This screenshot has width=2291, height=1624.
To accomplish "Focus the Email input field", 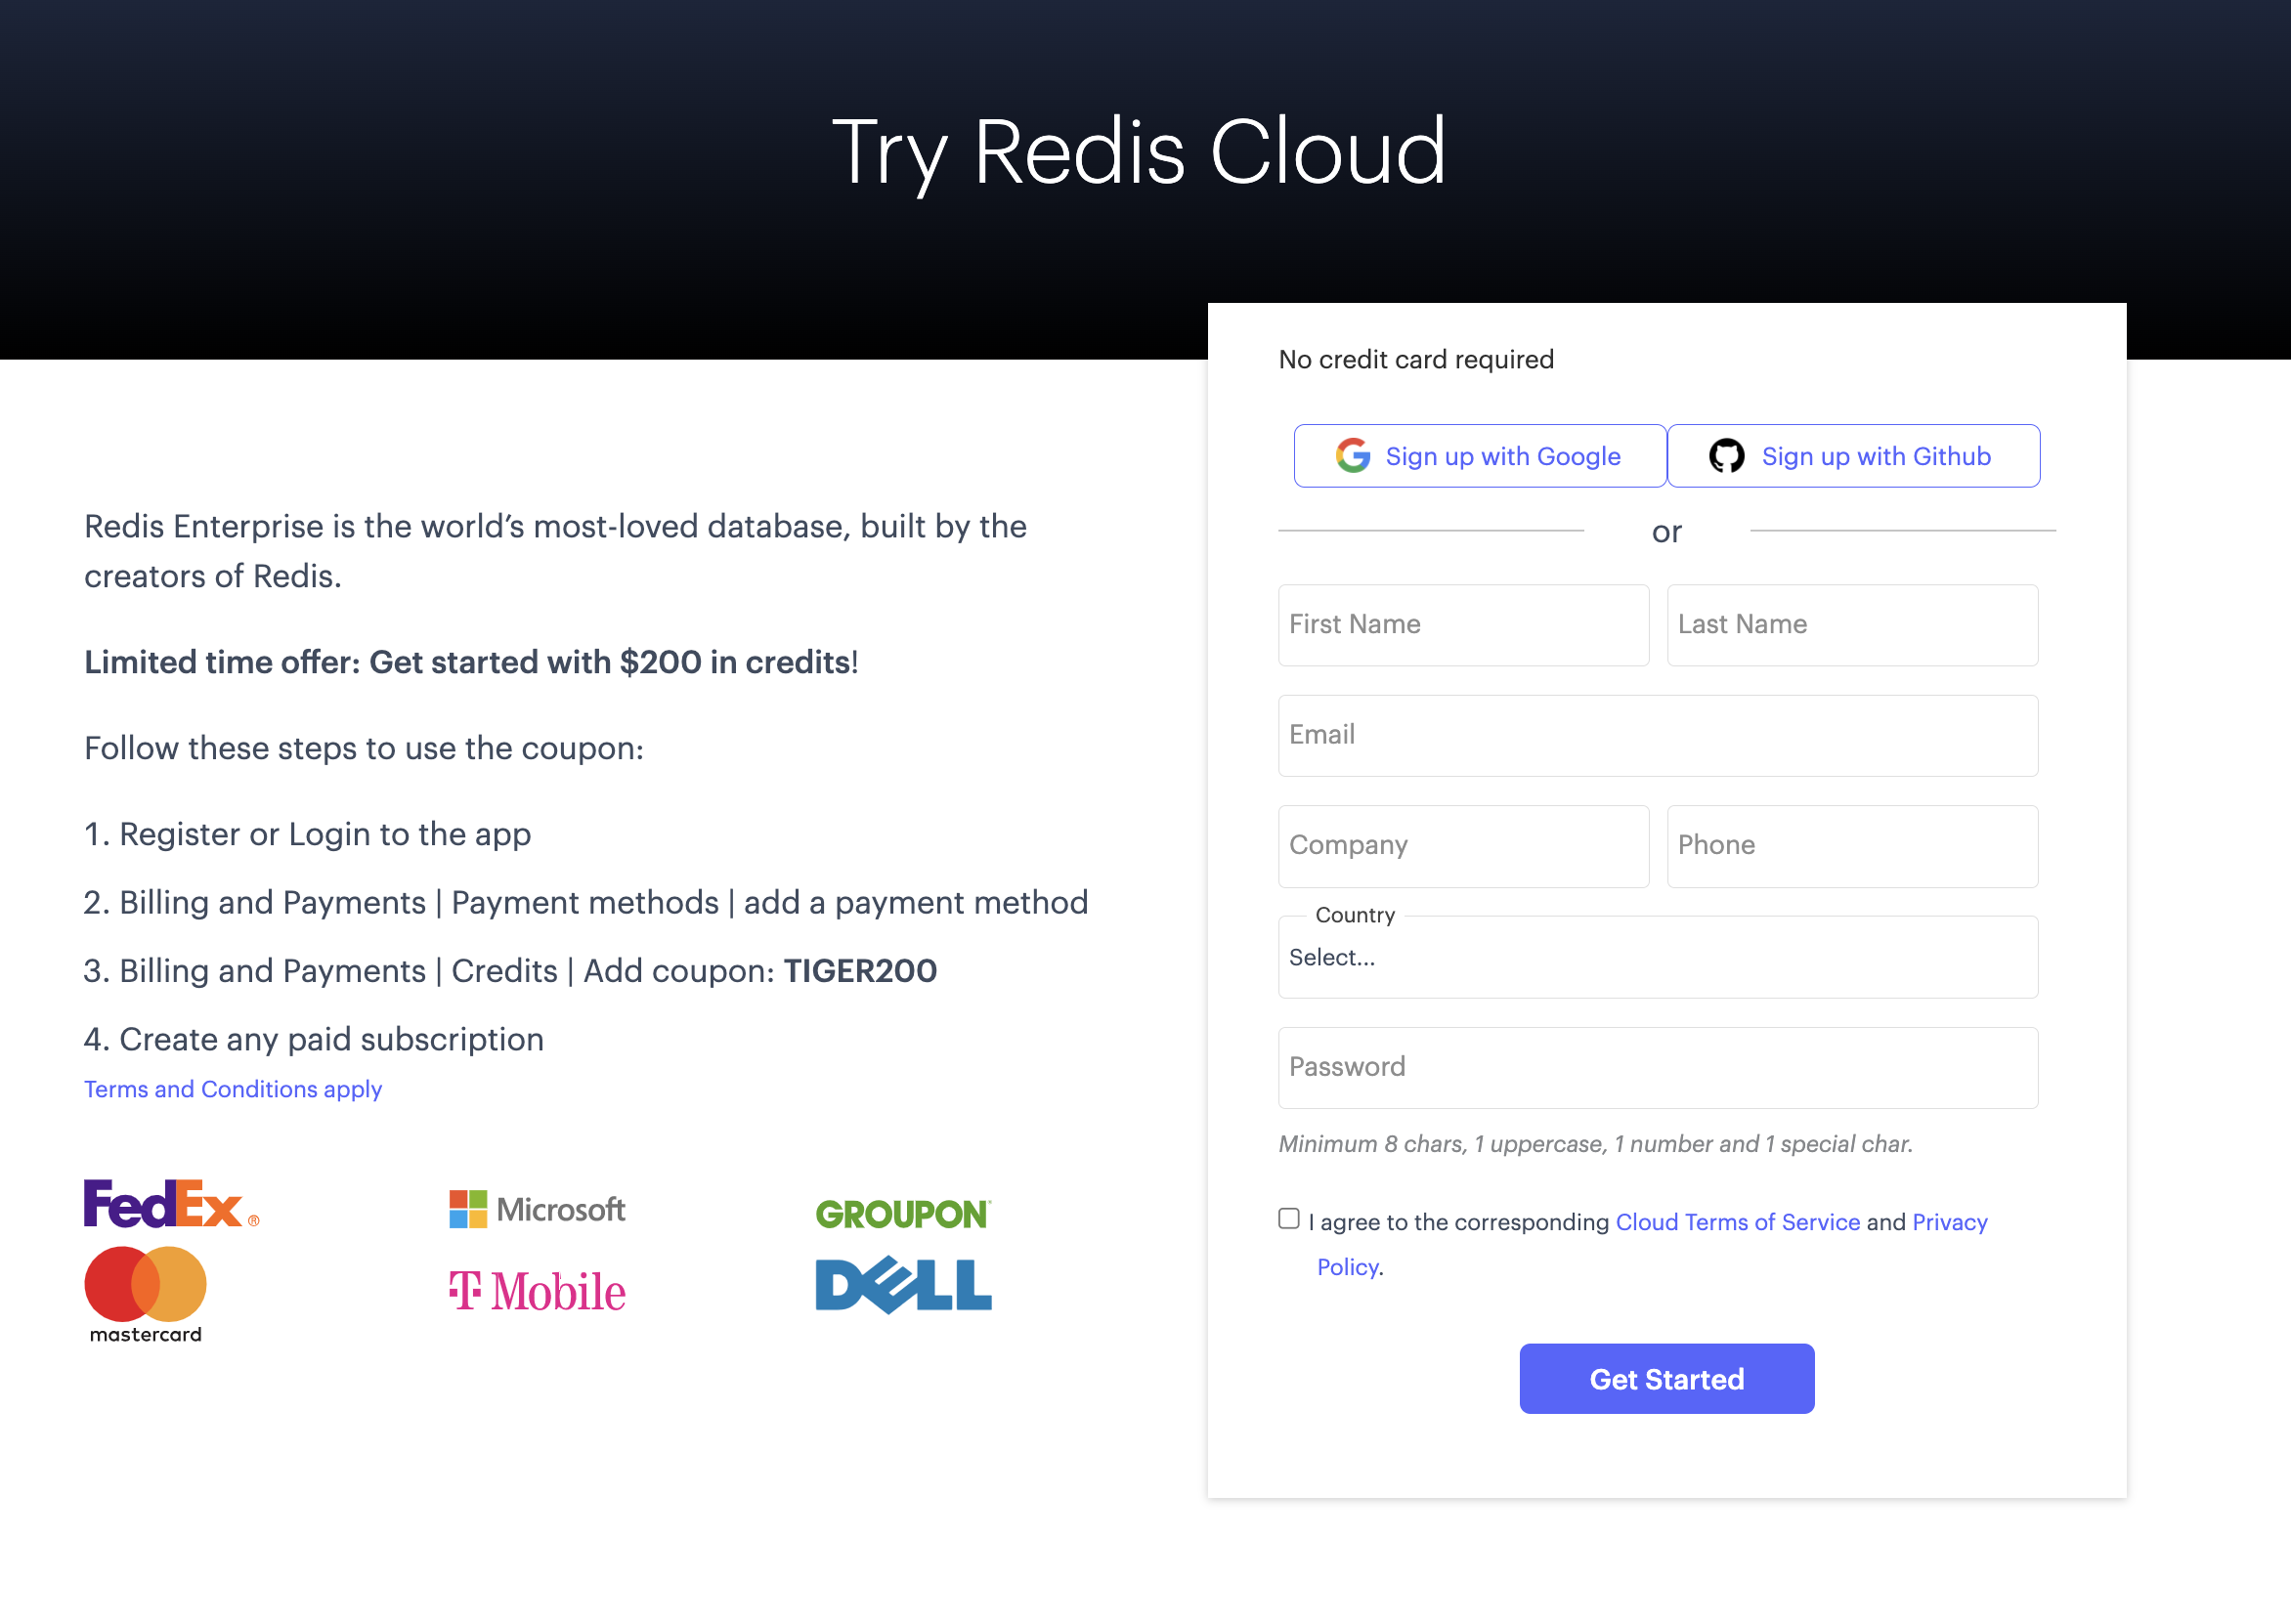I will click(x=1658, y=736).
